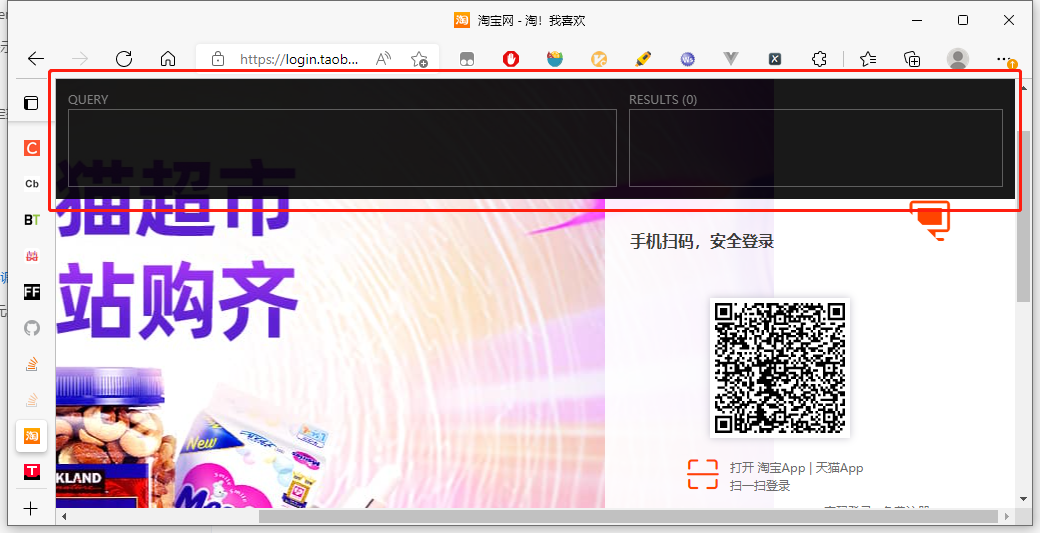1040x533 pixels.
Task: Open the browser Settings and more menu
Action: point(1005,59)
